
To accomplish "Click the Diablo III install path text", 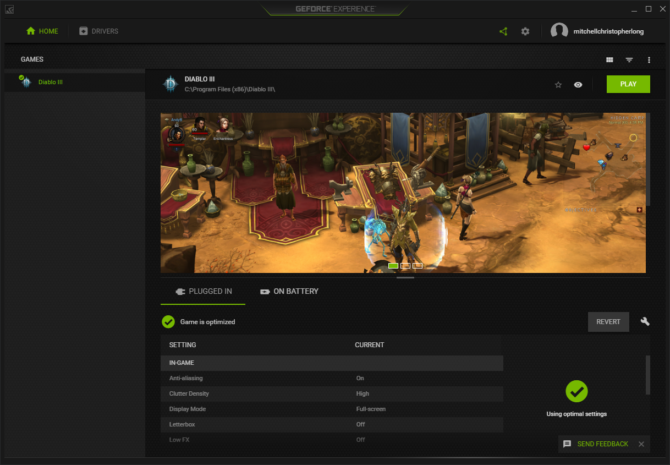I will point(230,89).
